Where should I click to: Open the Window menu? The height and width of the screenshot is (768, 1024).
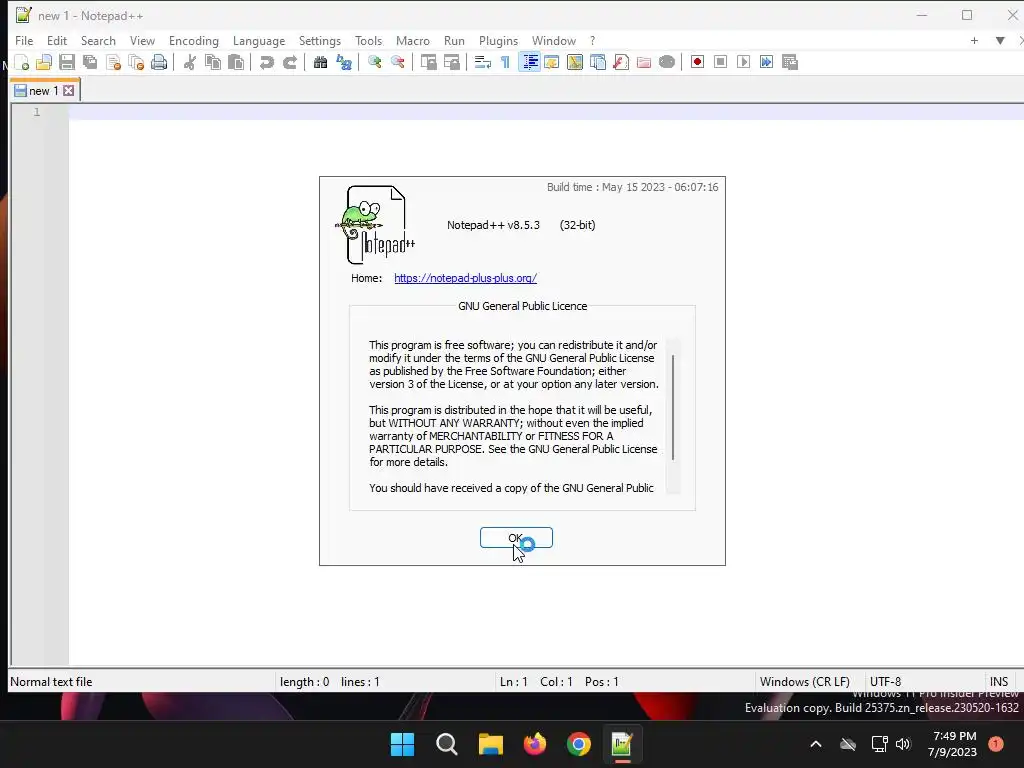tap(554, 40)
